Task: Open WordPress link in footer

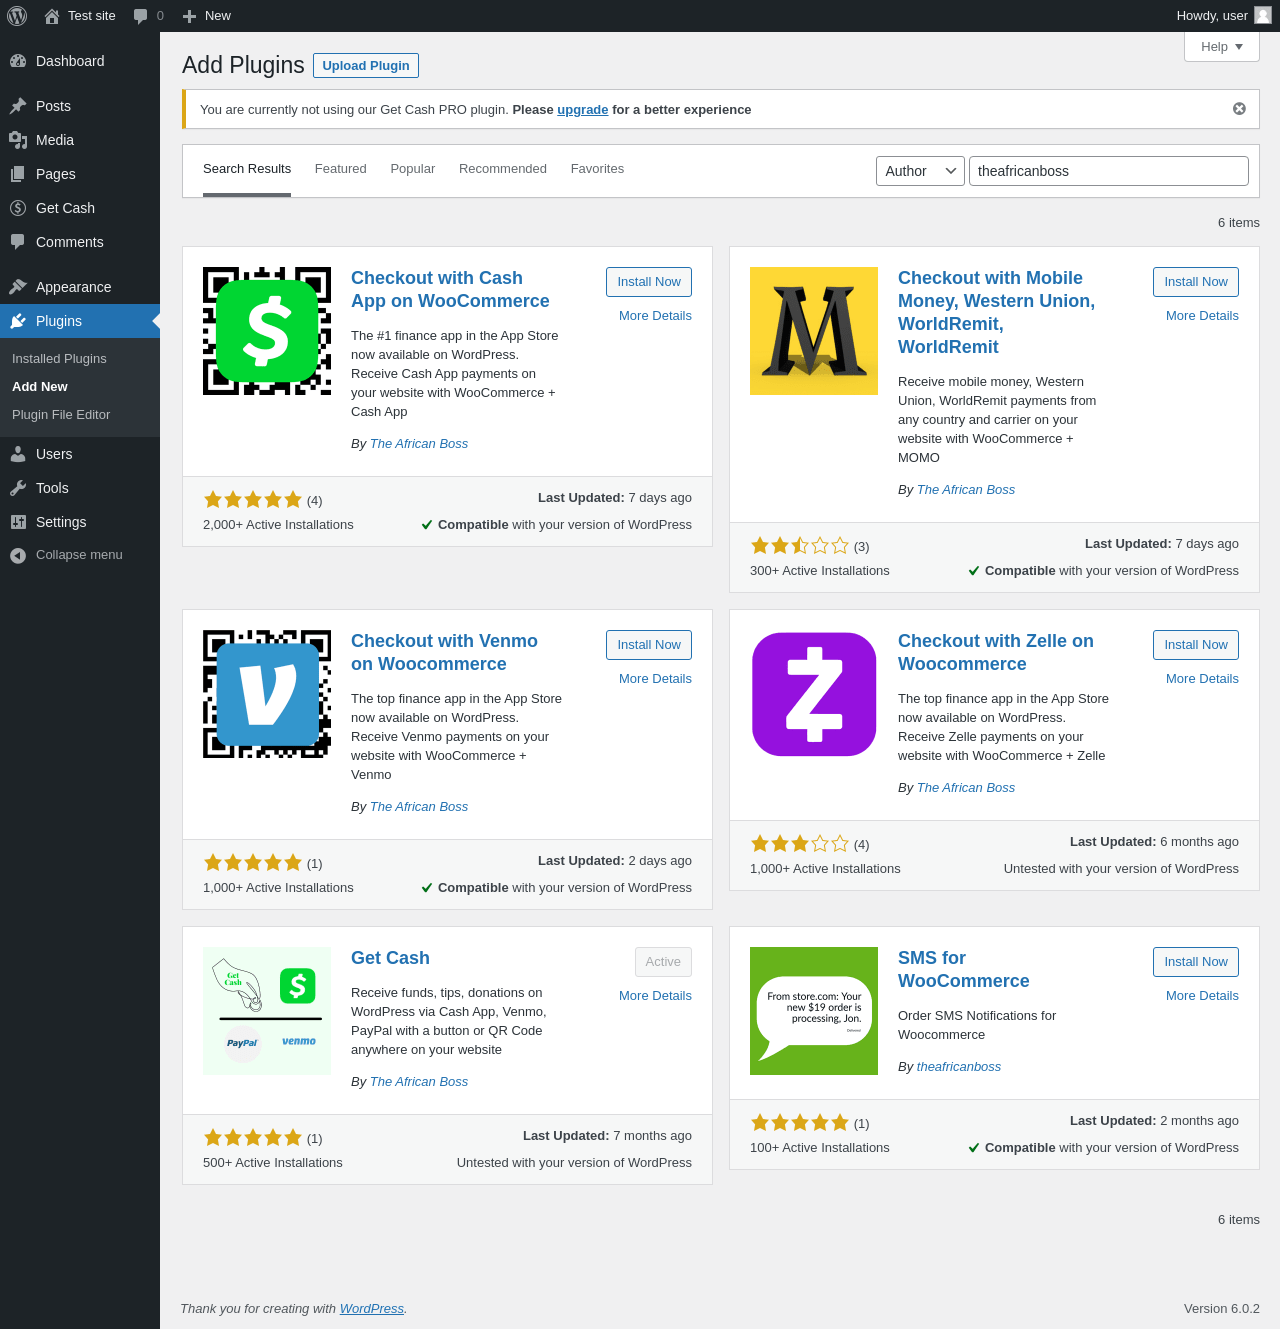Action: [372, 1309]
